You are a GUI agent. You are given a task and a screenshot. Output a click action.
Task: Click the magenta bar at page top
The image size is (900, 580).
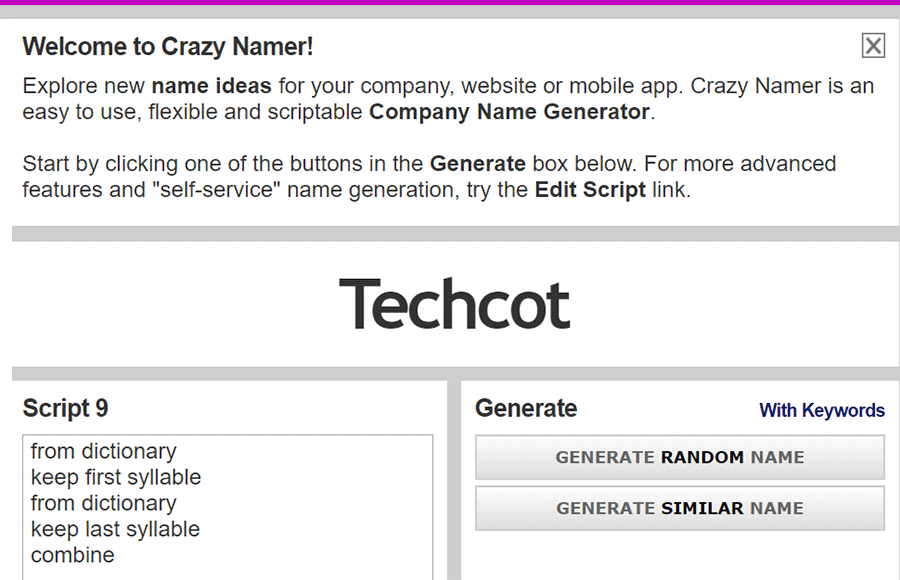450,2
